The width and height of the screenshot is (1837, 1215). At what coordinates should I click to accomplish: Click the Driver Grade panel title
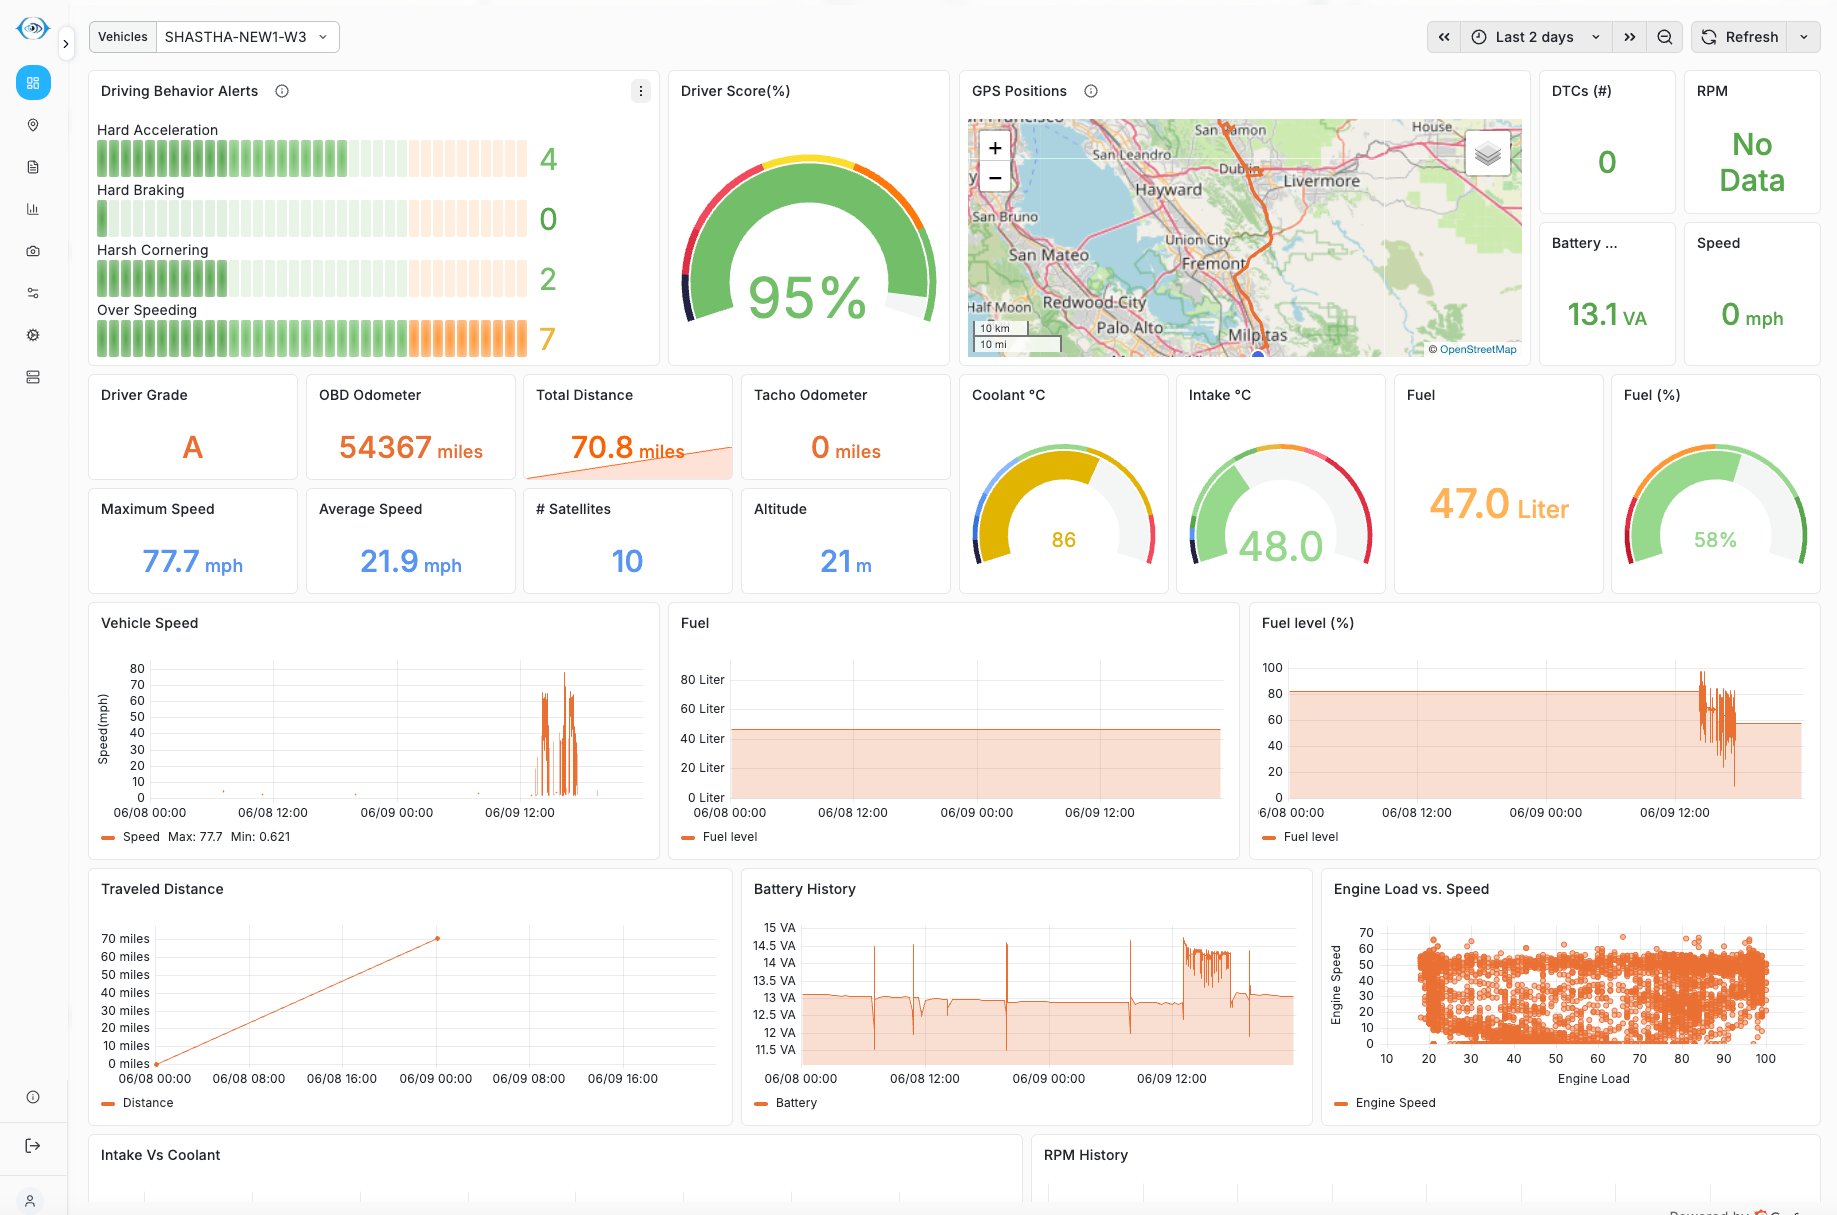(x=144, y=395)
